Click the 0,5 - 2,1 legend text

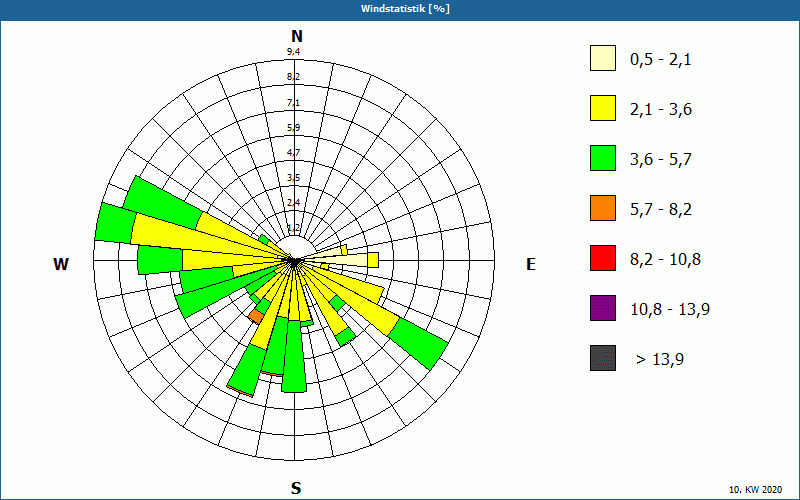[661, 60]
